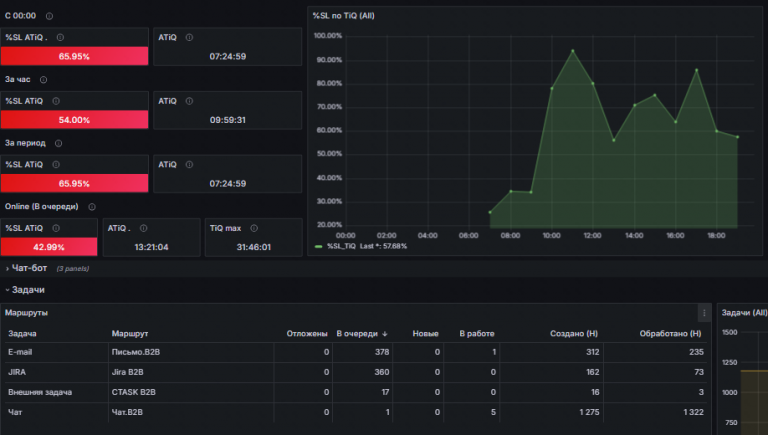
Task: Click the Online (В очереди) heading text
Action: coord(42,207)
